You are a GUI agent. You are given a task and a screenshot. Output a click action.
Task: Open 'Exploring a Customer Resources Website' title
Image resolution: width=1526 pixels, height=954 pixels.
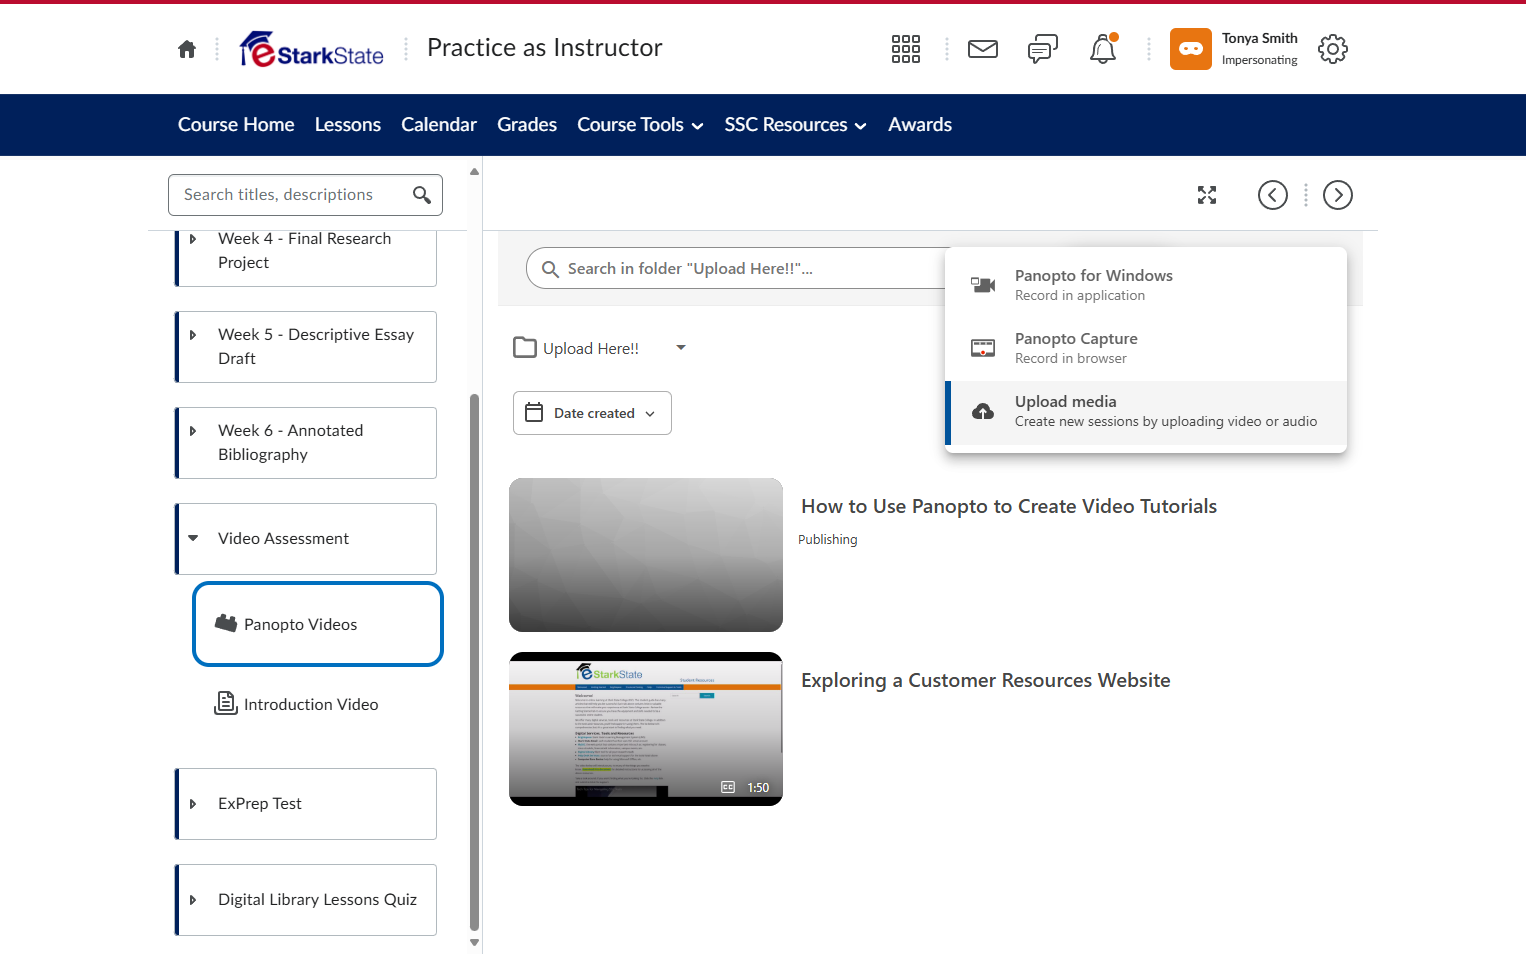tap(986, 680)
